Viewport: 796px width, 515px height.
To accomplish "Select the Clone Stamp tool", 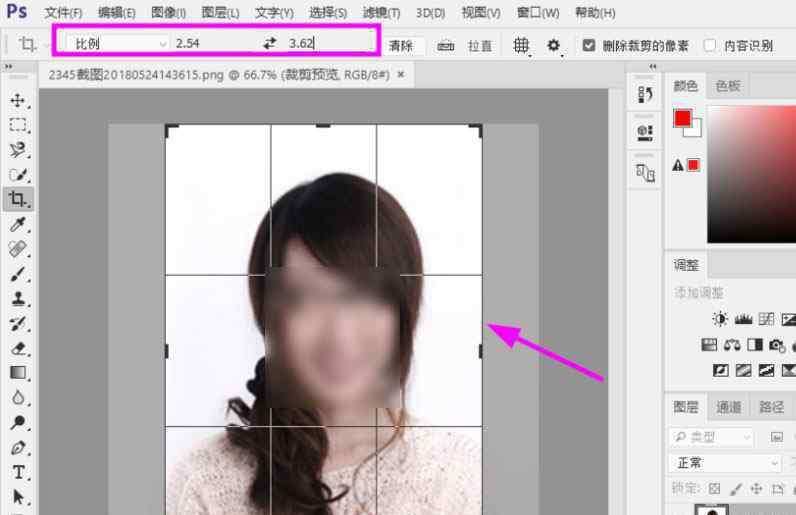I will tap(18, 298).
